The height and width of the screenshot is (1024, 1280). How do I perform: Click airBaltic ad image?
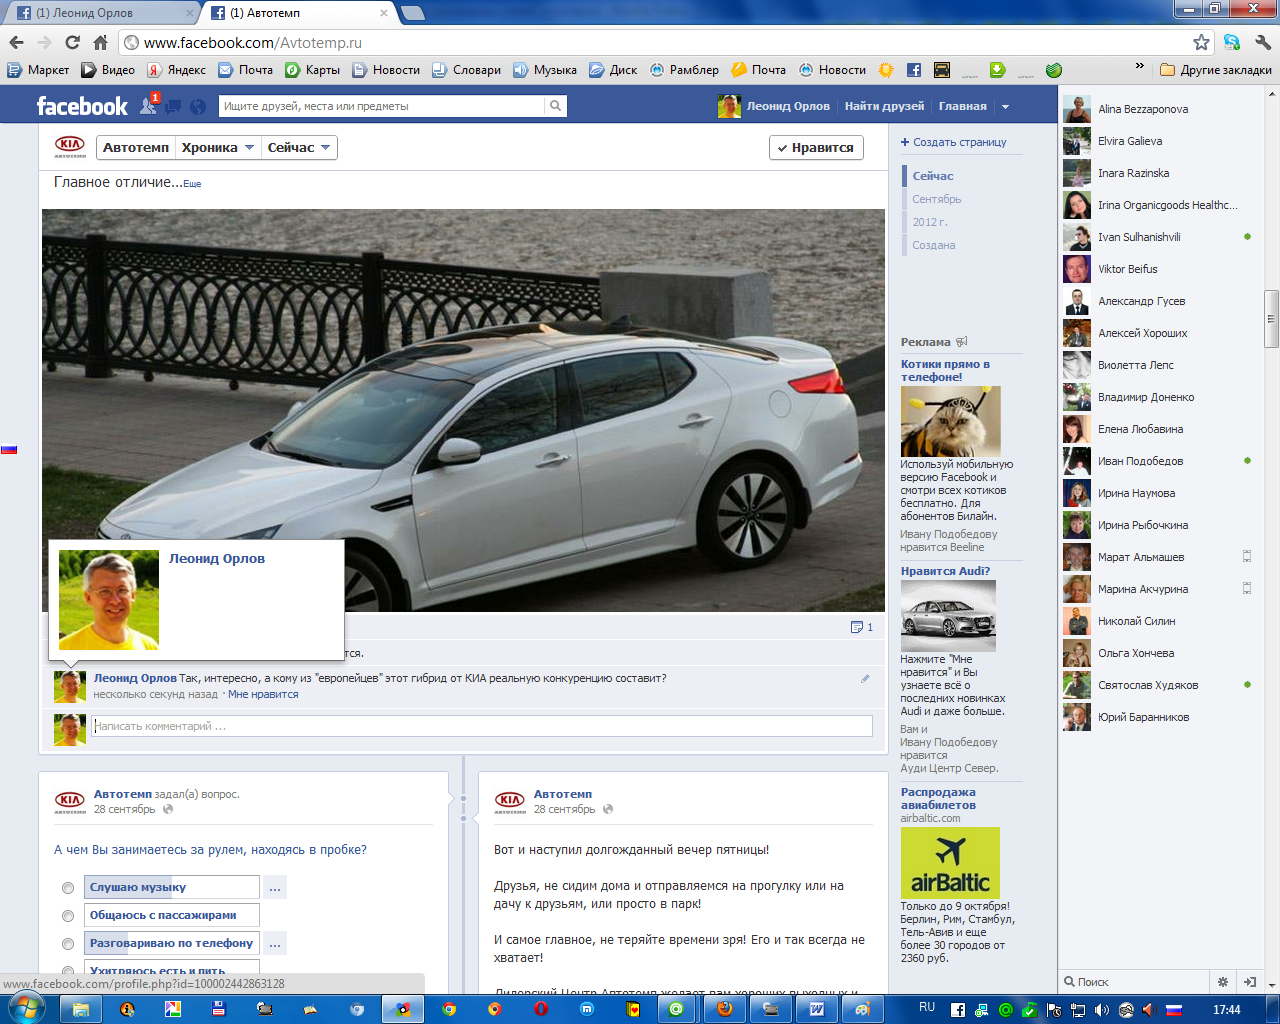pos(950,863)
